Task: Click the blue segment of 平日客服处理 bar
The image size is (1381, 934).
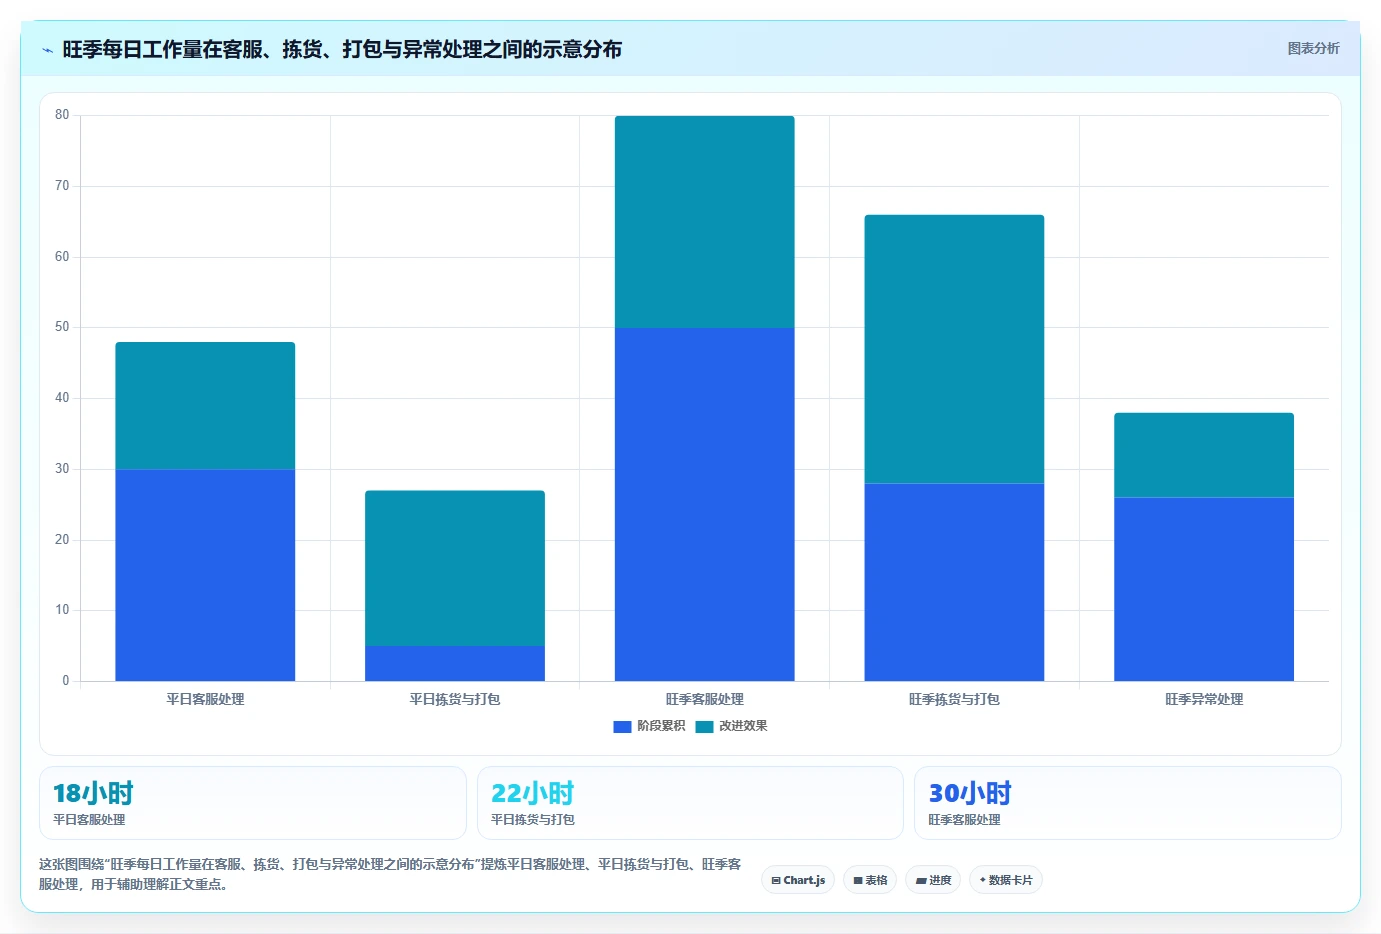Action: coord(205,575)
